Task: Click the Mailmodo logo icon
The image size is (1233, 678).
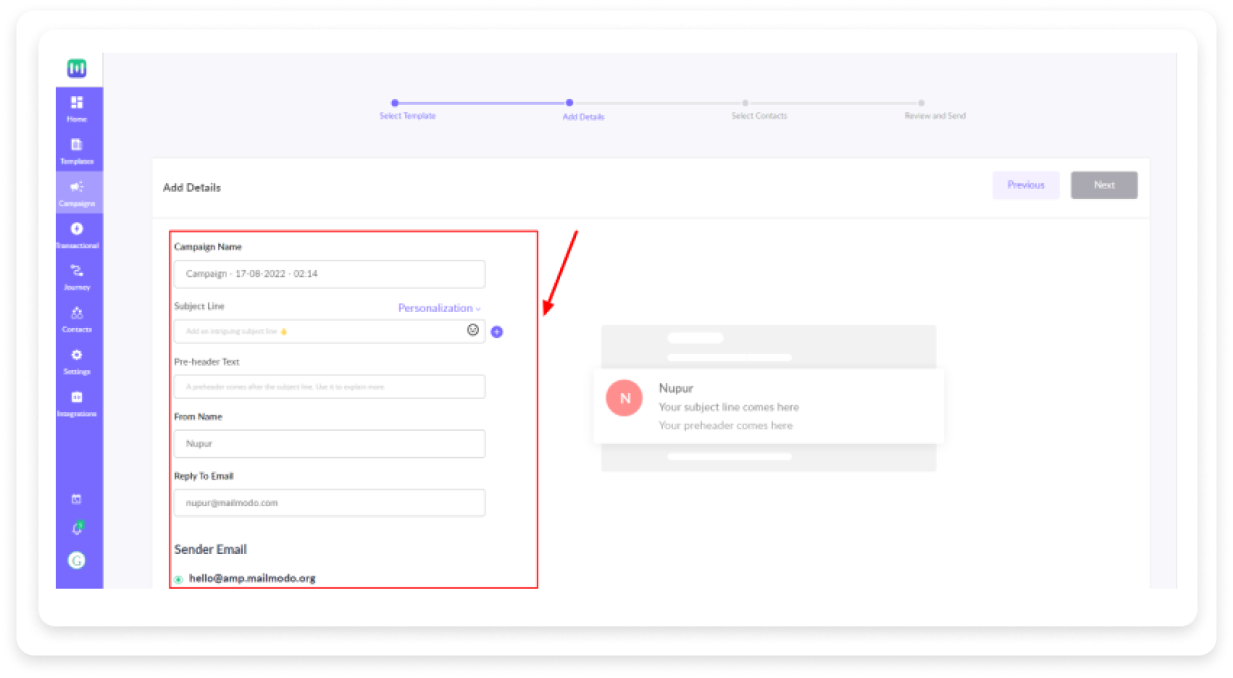Action: [x=77, y=68]
